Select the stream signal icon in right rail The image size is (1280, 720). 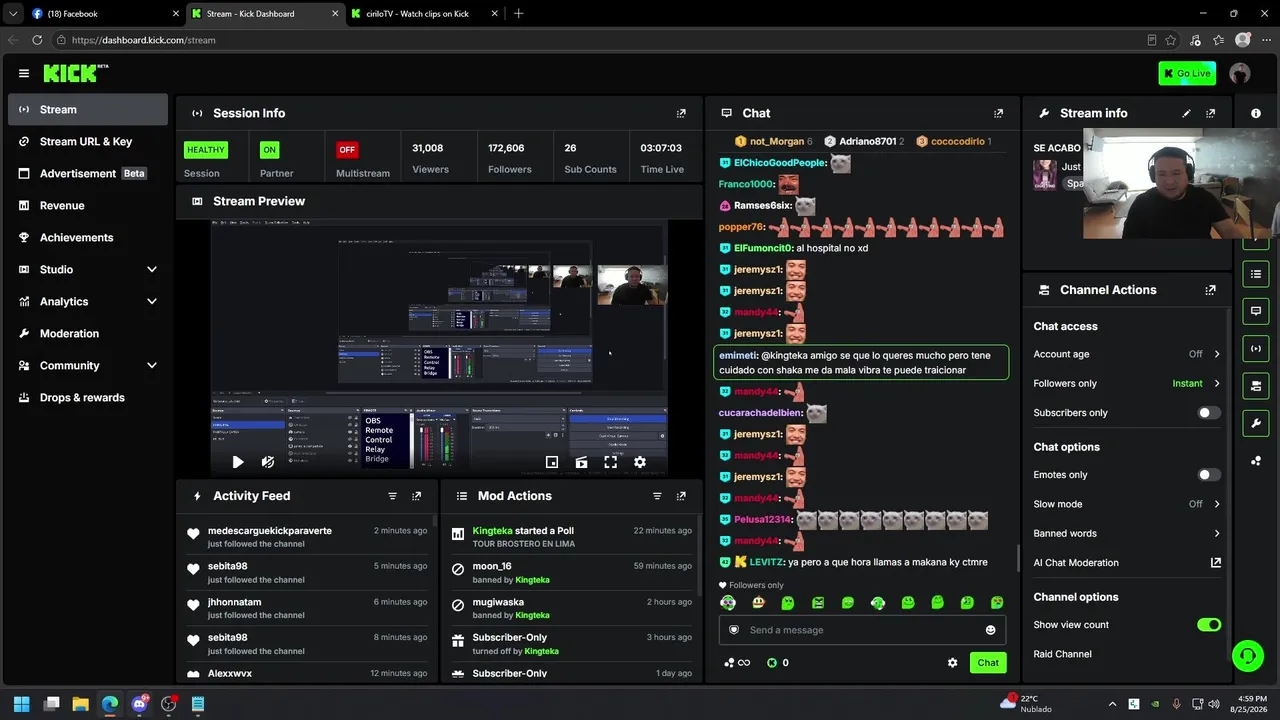1256,348
